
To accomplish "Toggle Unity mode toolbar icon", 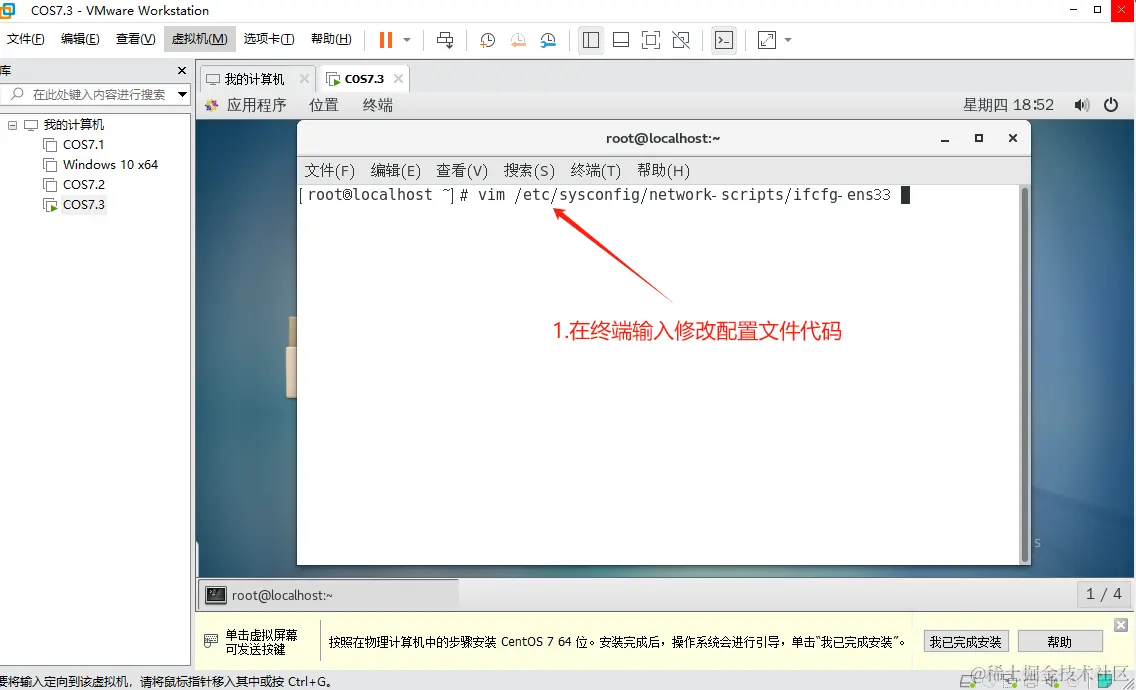I will point(681,40).
